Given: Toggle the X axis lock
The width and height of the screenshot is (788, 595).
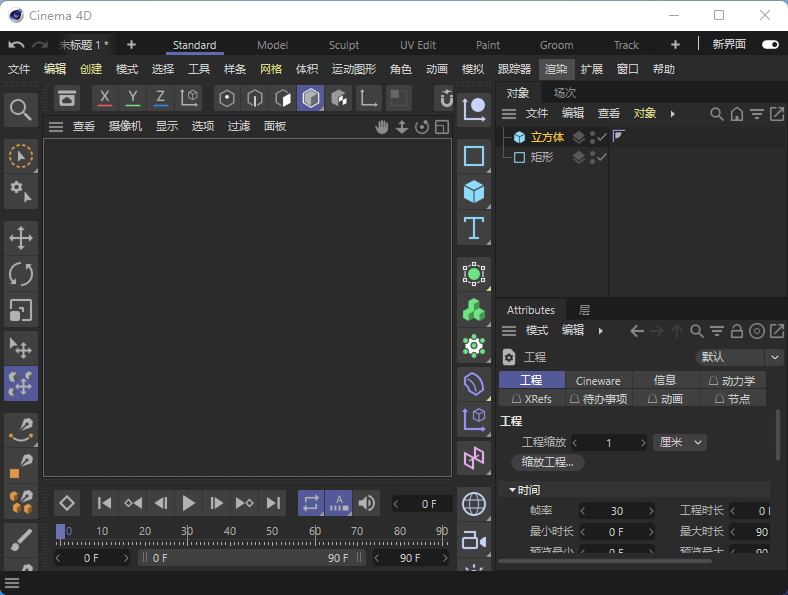Looking at the screenshot, I should click(105, 98).
